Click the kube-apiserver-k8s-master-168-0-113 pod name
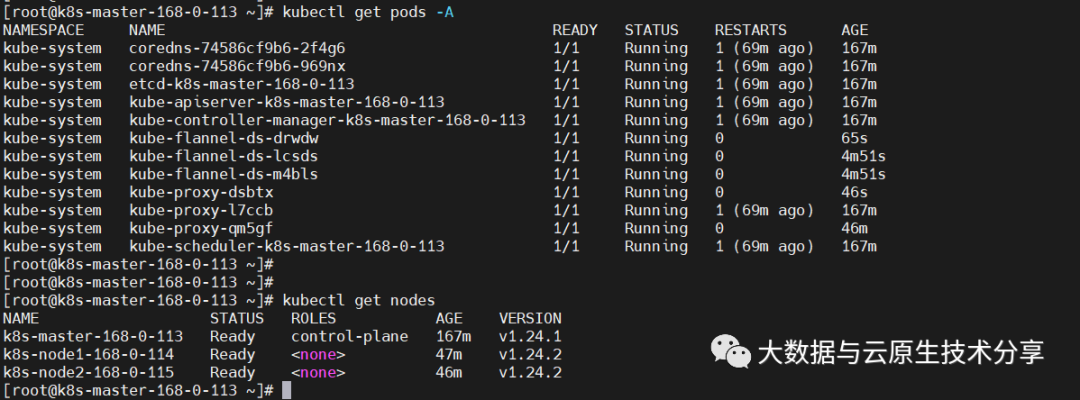This screenshot has height=400, width=1080. click(x=286, y=102)
